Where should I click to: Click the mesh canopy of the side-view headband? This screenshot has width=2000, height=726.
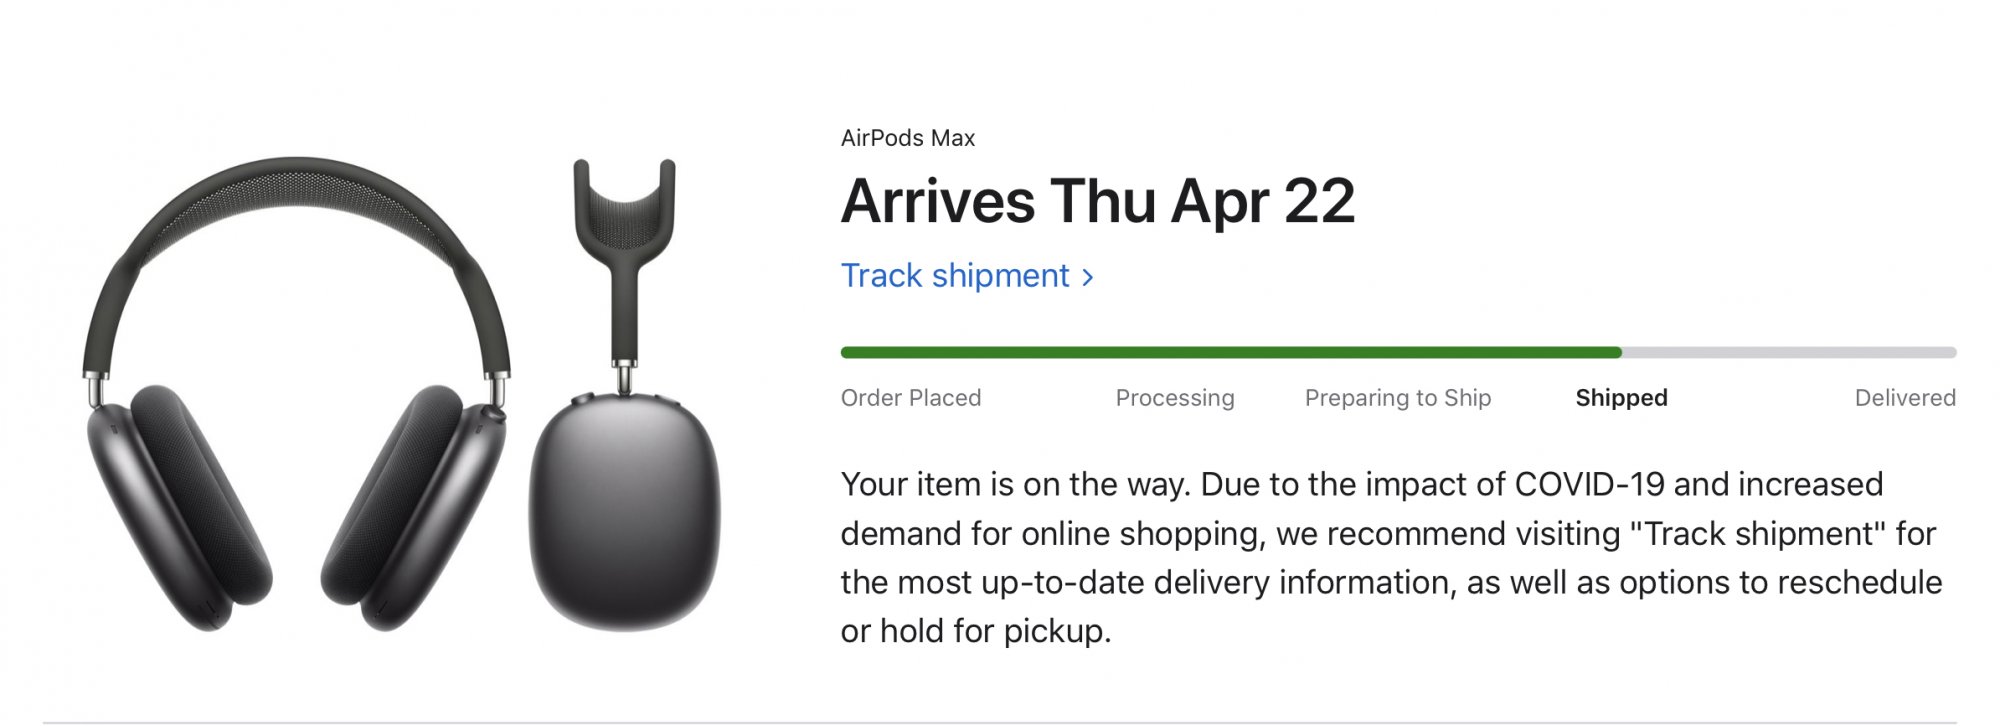(x=624, y=215)
